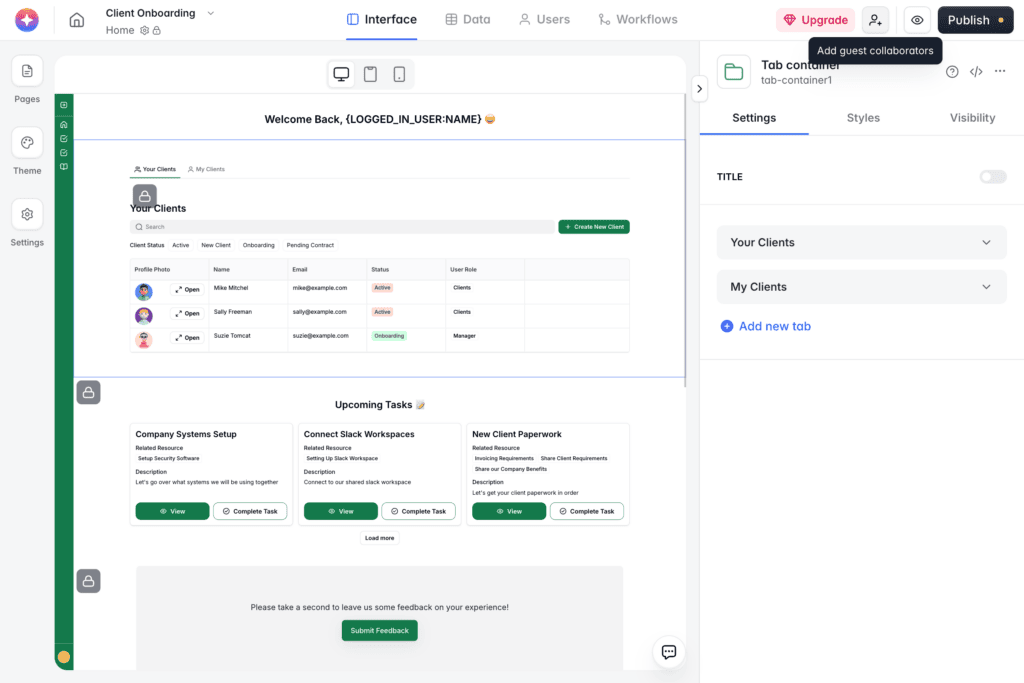Click the book icon in green sidebar

click(63, 167)
